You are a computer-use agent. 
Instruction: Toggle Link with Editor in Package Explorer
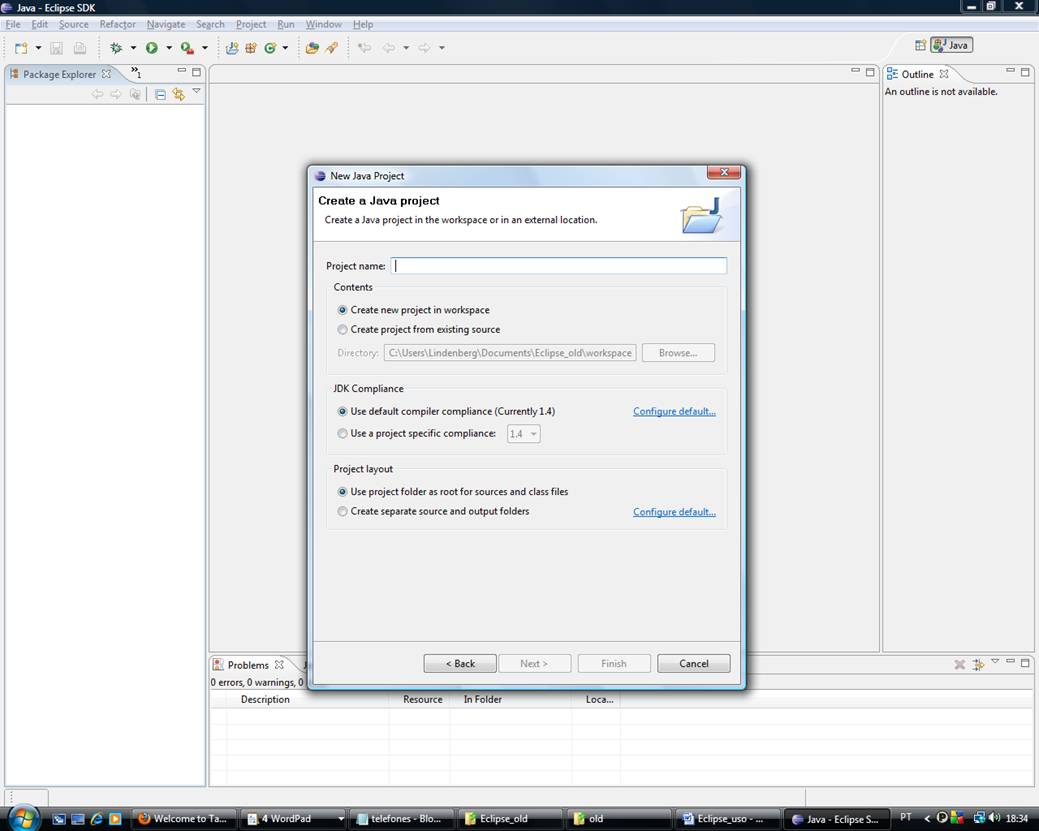click(x=178, y=94)
